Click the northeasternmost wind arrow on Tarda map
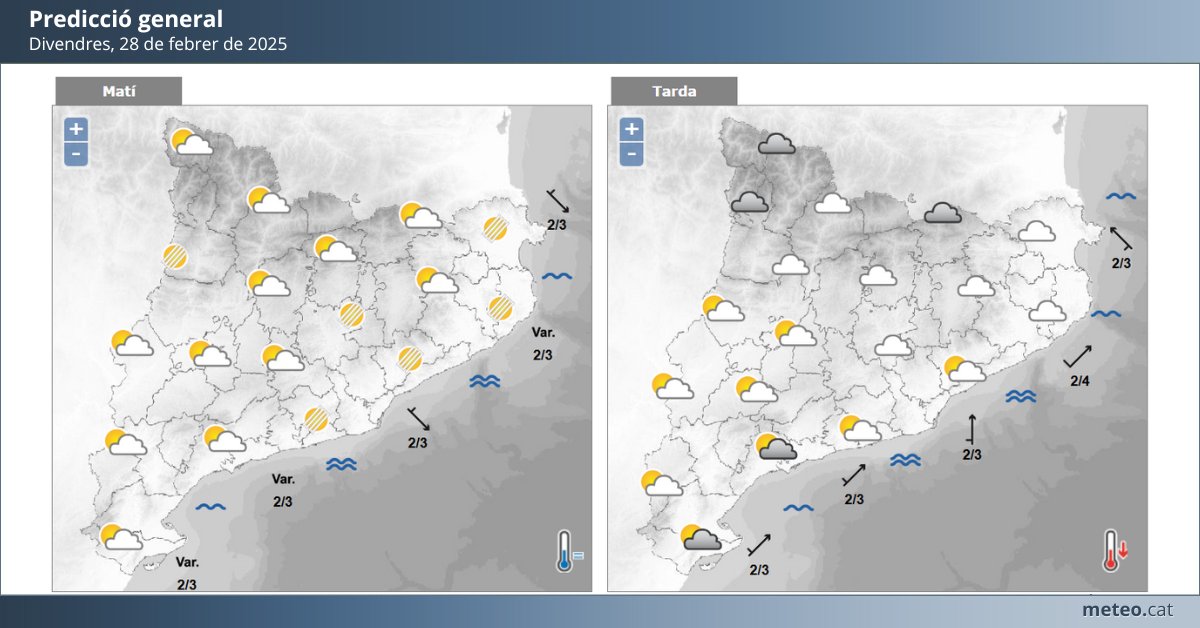This screenshot has height=628, width=1200. coord(1121,237)
